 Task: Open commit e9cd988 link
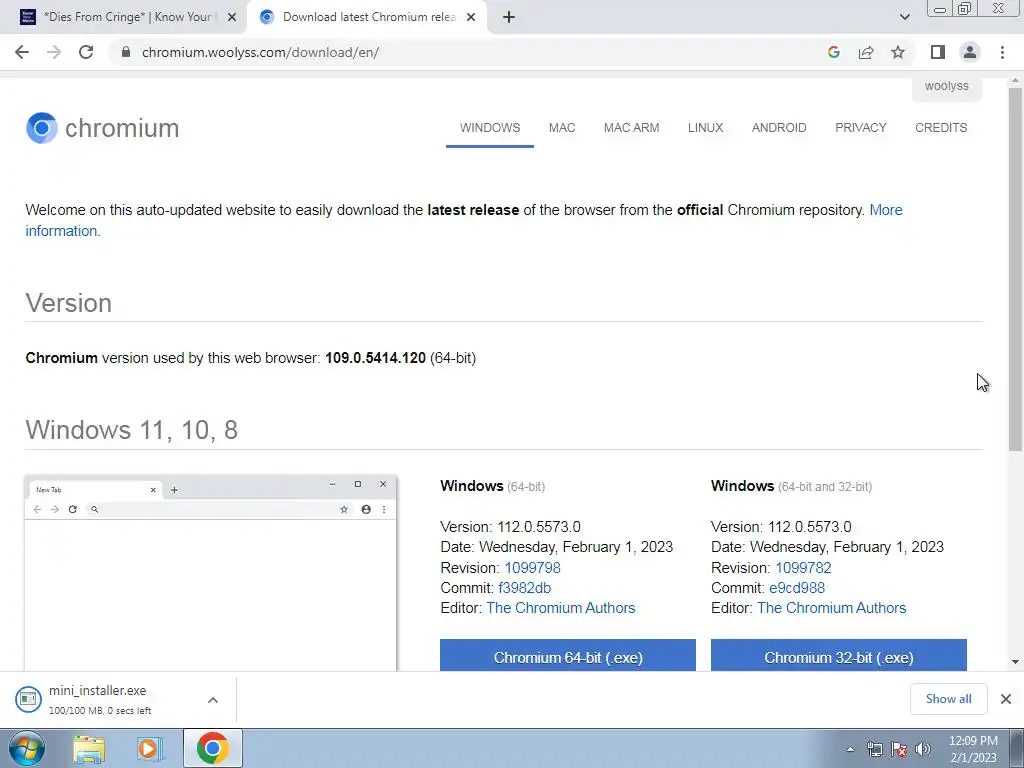[797, 588]
